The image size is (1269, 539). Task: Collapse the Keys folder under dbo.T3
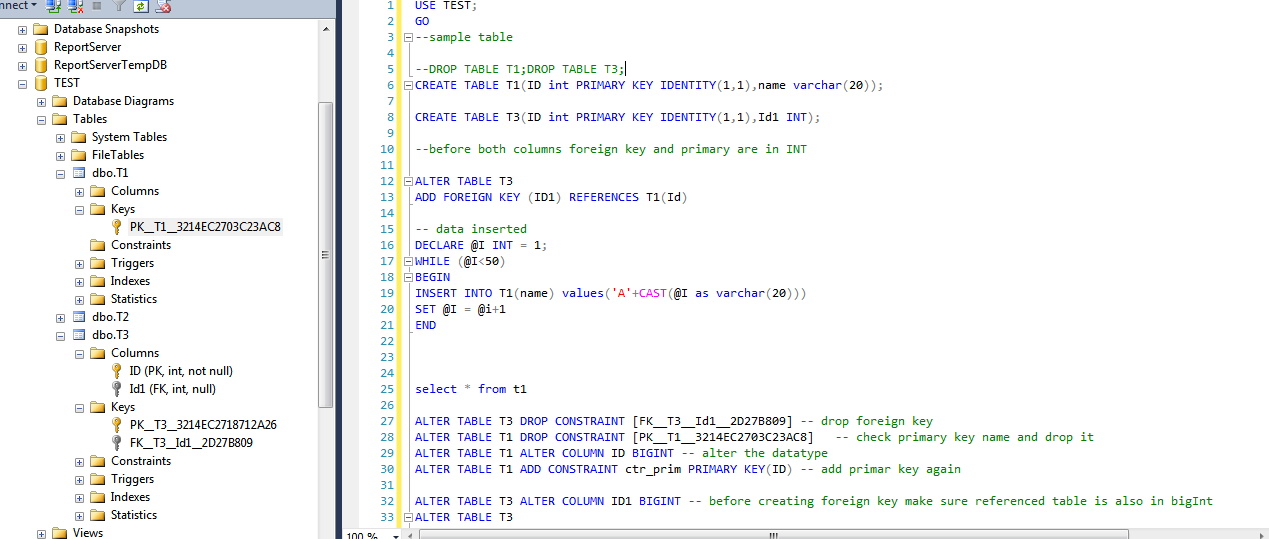[x=79, y=407]
